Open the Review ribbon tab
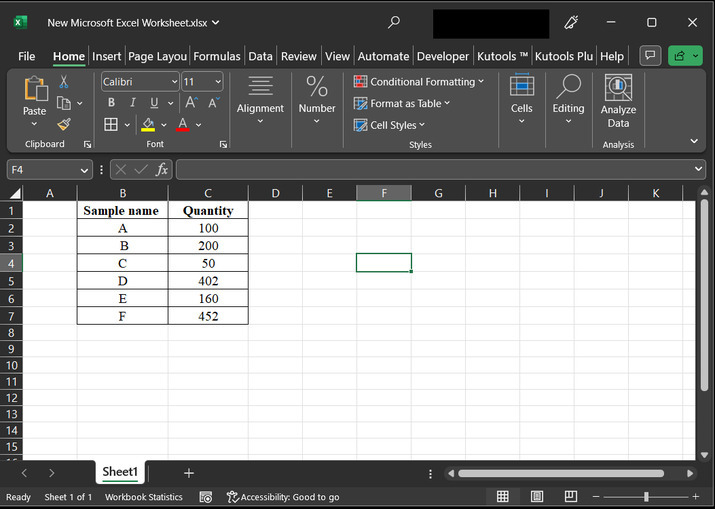The width and height of the screenshot is (715, 509). click(x=298, y=57)
